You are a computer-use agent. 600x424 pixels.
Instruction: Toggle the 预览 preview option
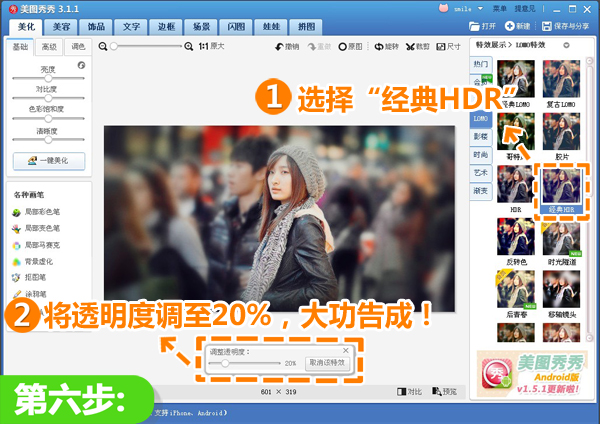point(444,391)
